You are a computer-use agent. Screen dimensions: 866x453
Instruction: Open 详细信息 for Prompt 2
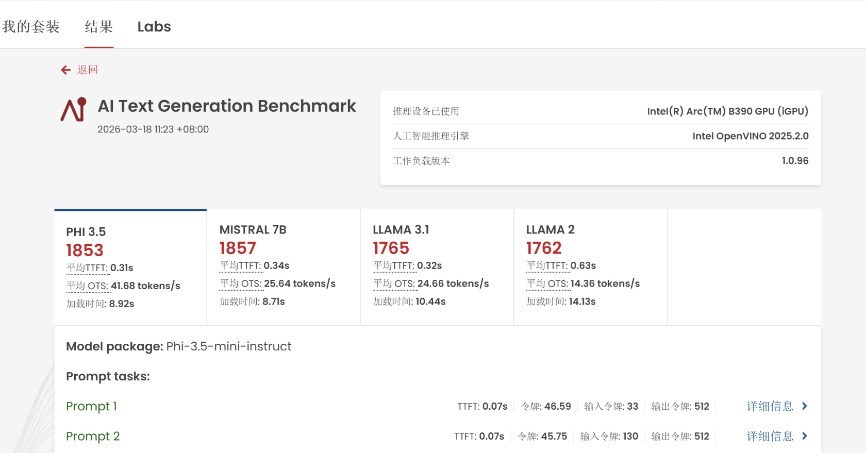770,437
